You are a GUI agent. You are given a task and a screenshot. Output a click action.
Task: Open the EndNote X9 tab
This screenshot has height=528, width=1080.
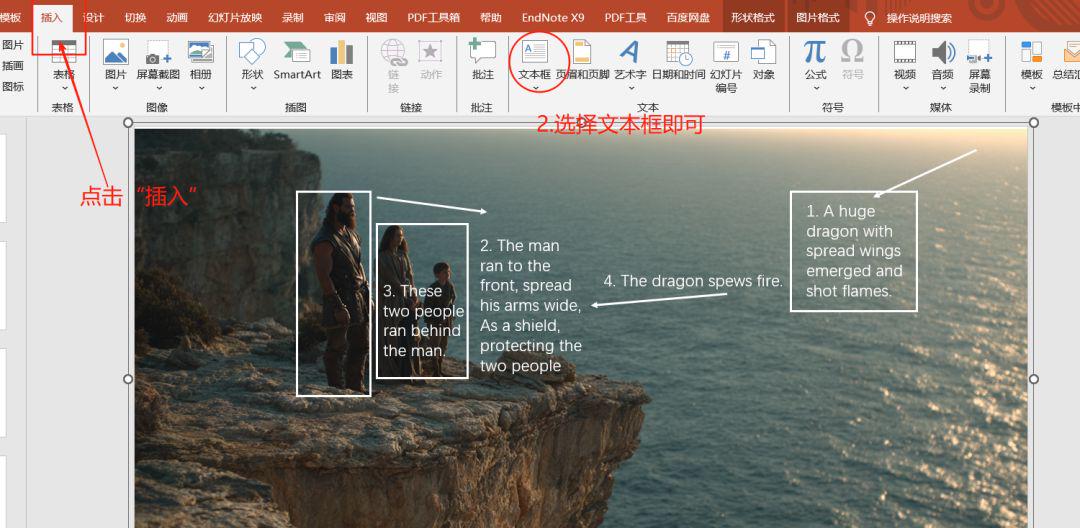coord(553,18)
